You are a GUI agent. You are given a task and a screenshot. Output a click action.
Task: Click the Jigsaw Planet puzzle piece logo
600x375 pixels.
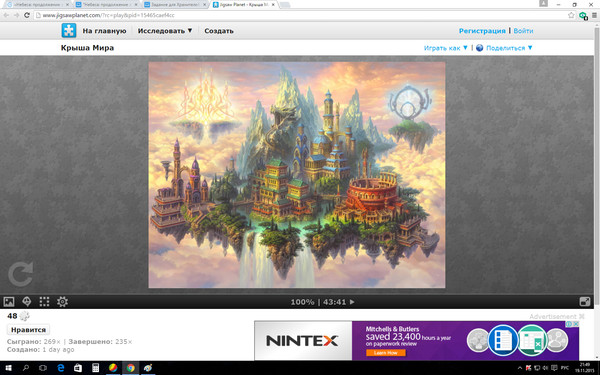[69, 31]
